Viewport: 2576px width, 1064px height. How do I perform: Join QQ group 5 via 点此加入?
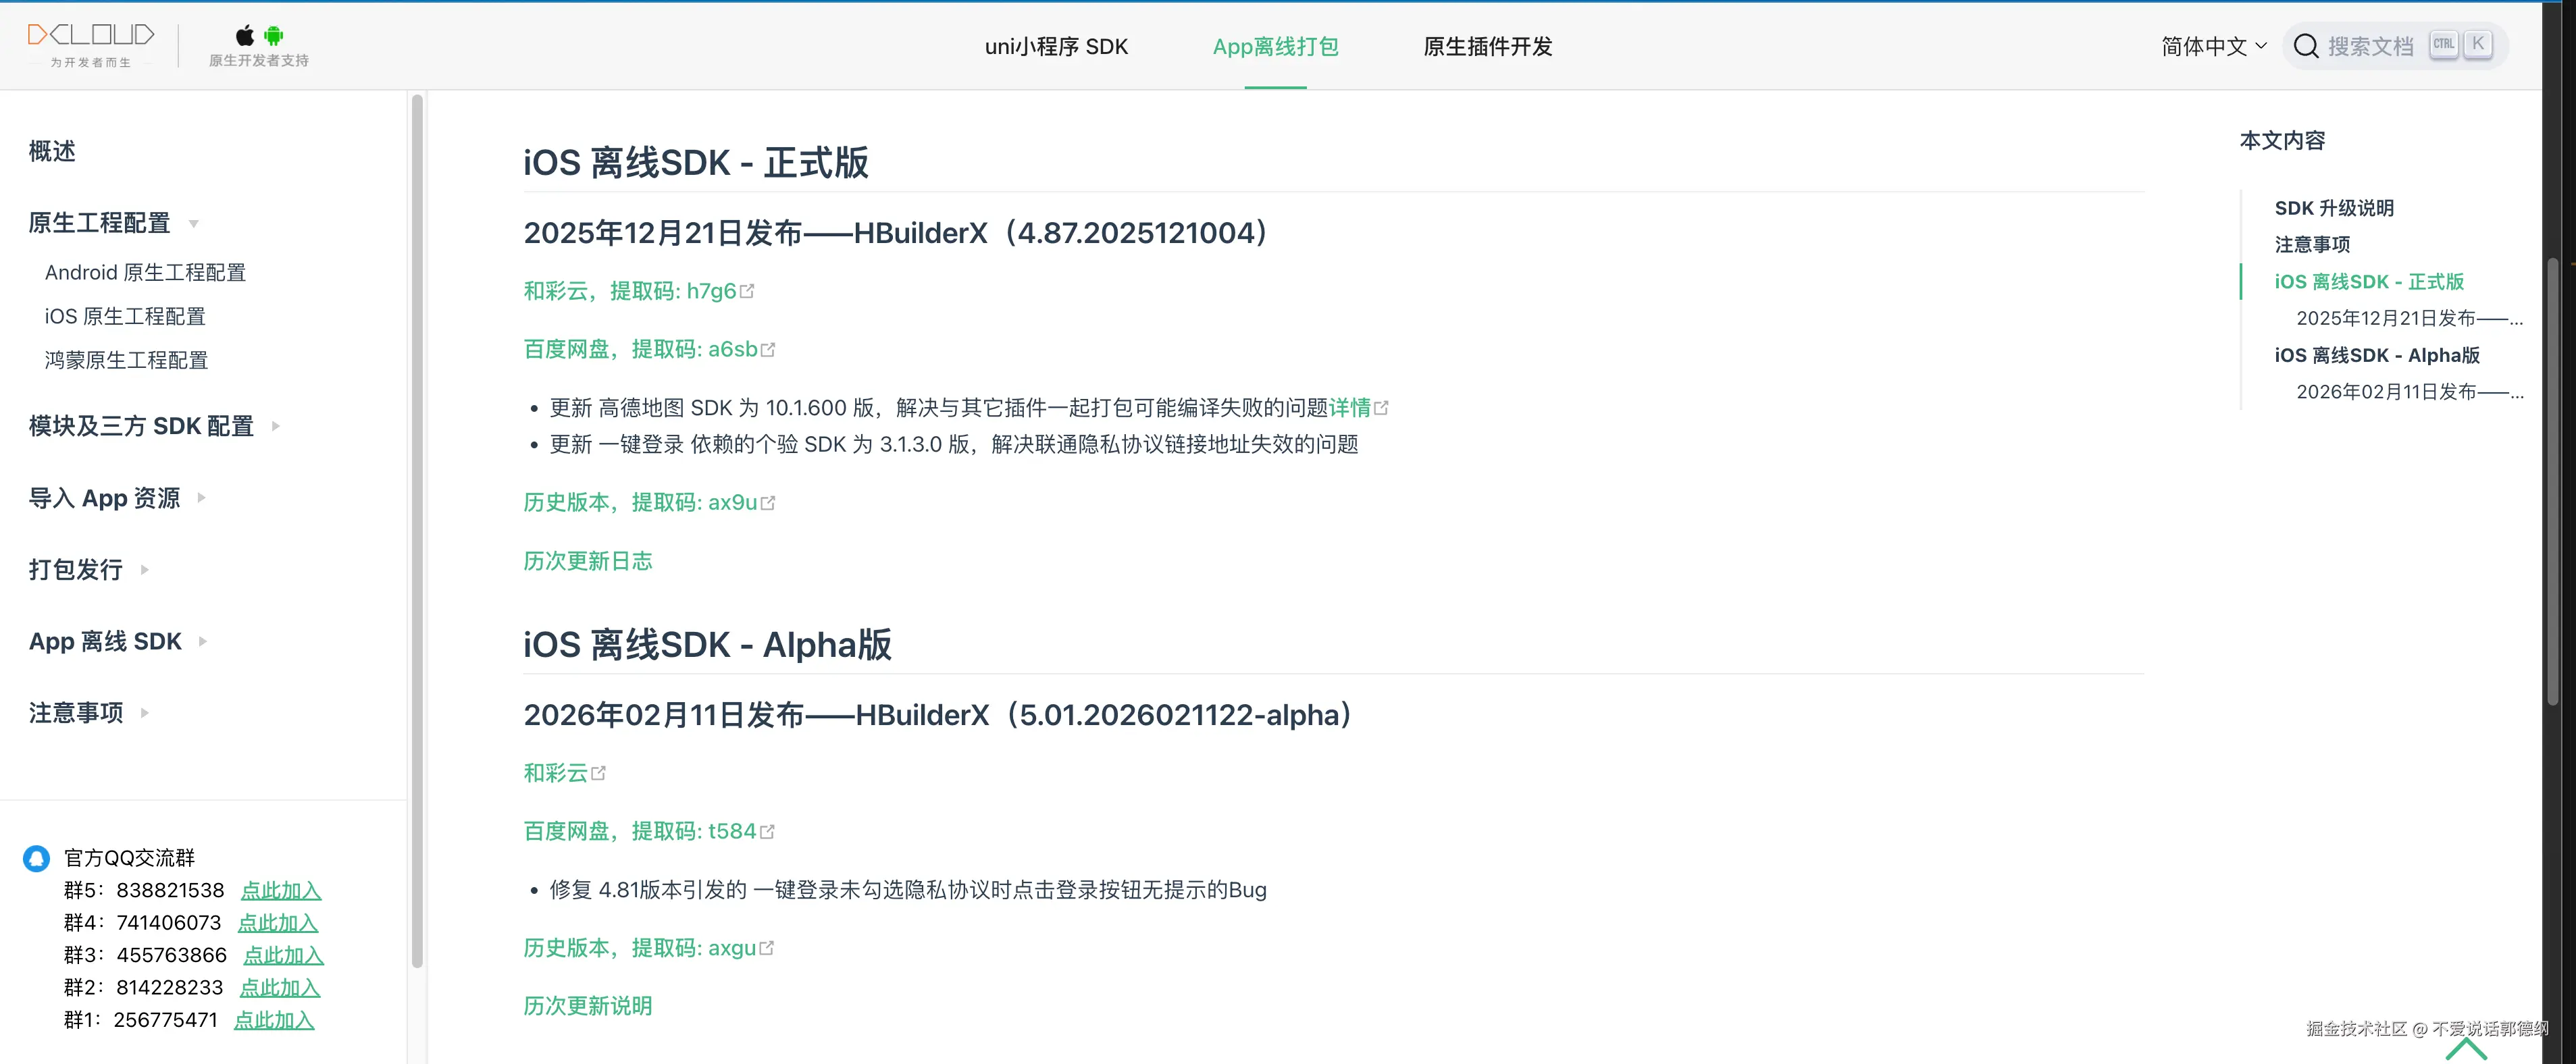281,890
